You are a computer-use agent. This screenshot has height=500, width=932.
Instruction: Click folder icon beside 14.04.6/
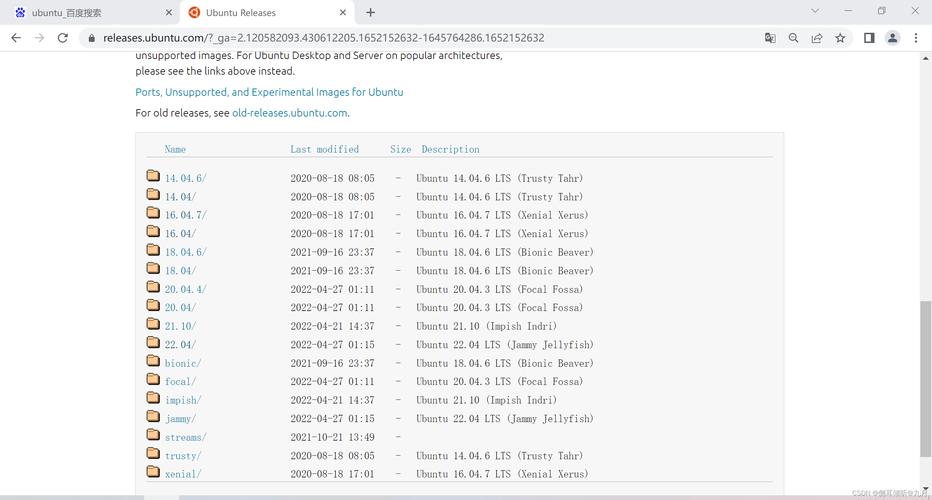[x=153, y=175]
